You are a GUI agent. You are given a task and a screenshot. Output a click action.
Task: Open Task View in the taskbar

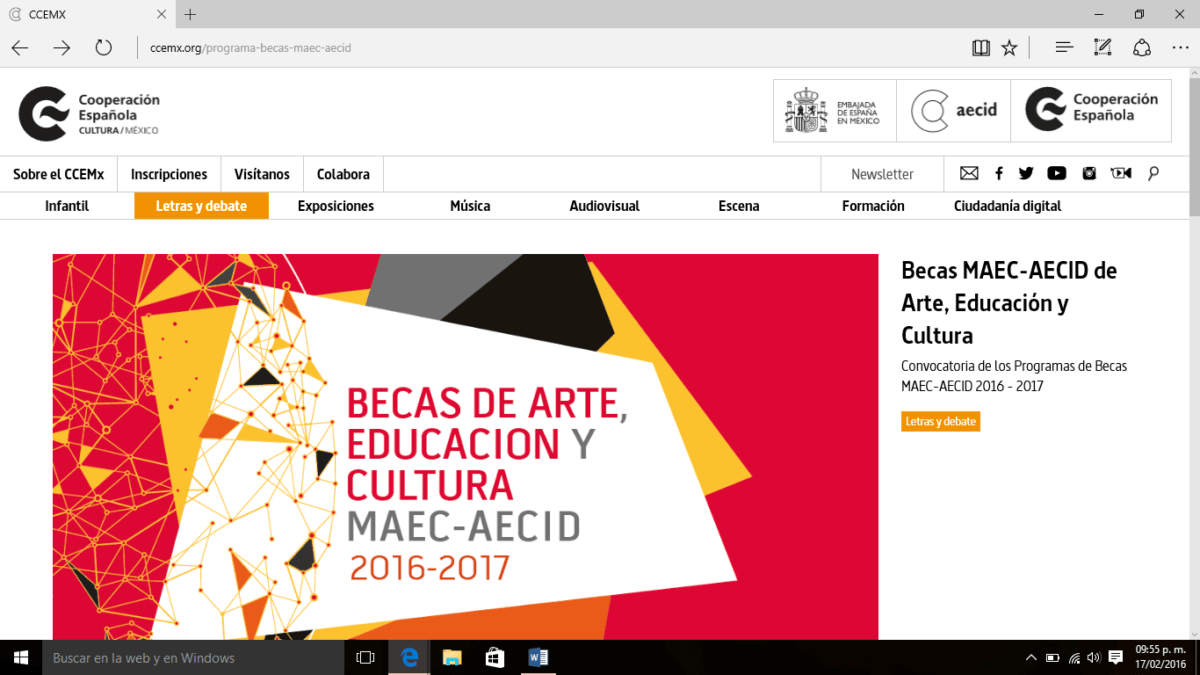click(365, 657)
